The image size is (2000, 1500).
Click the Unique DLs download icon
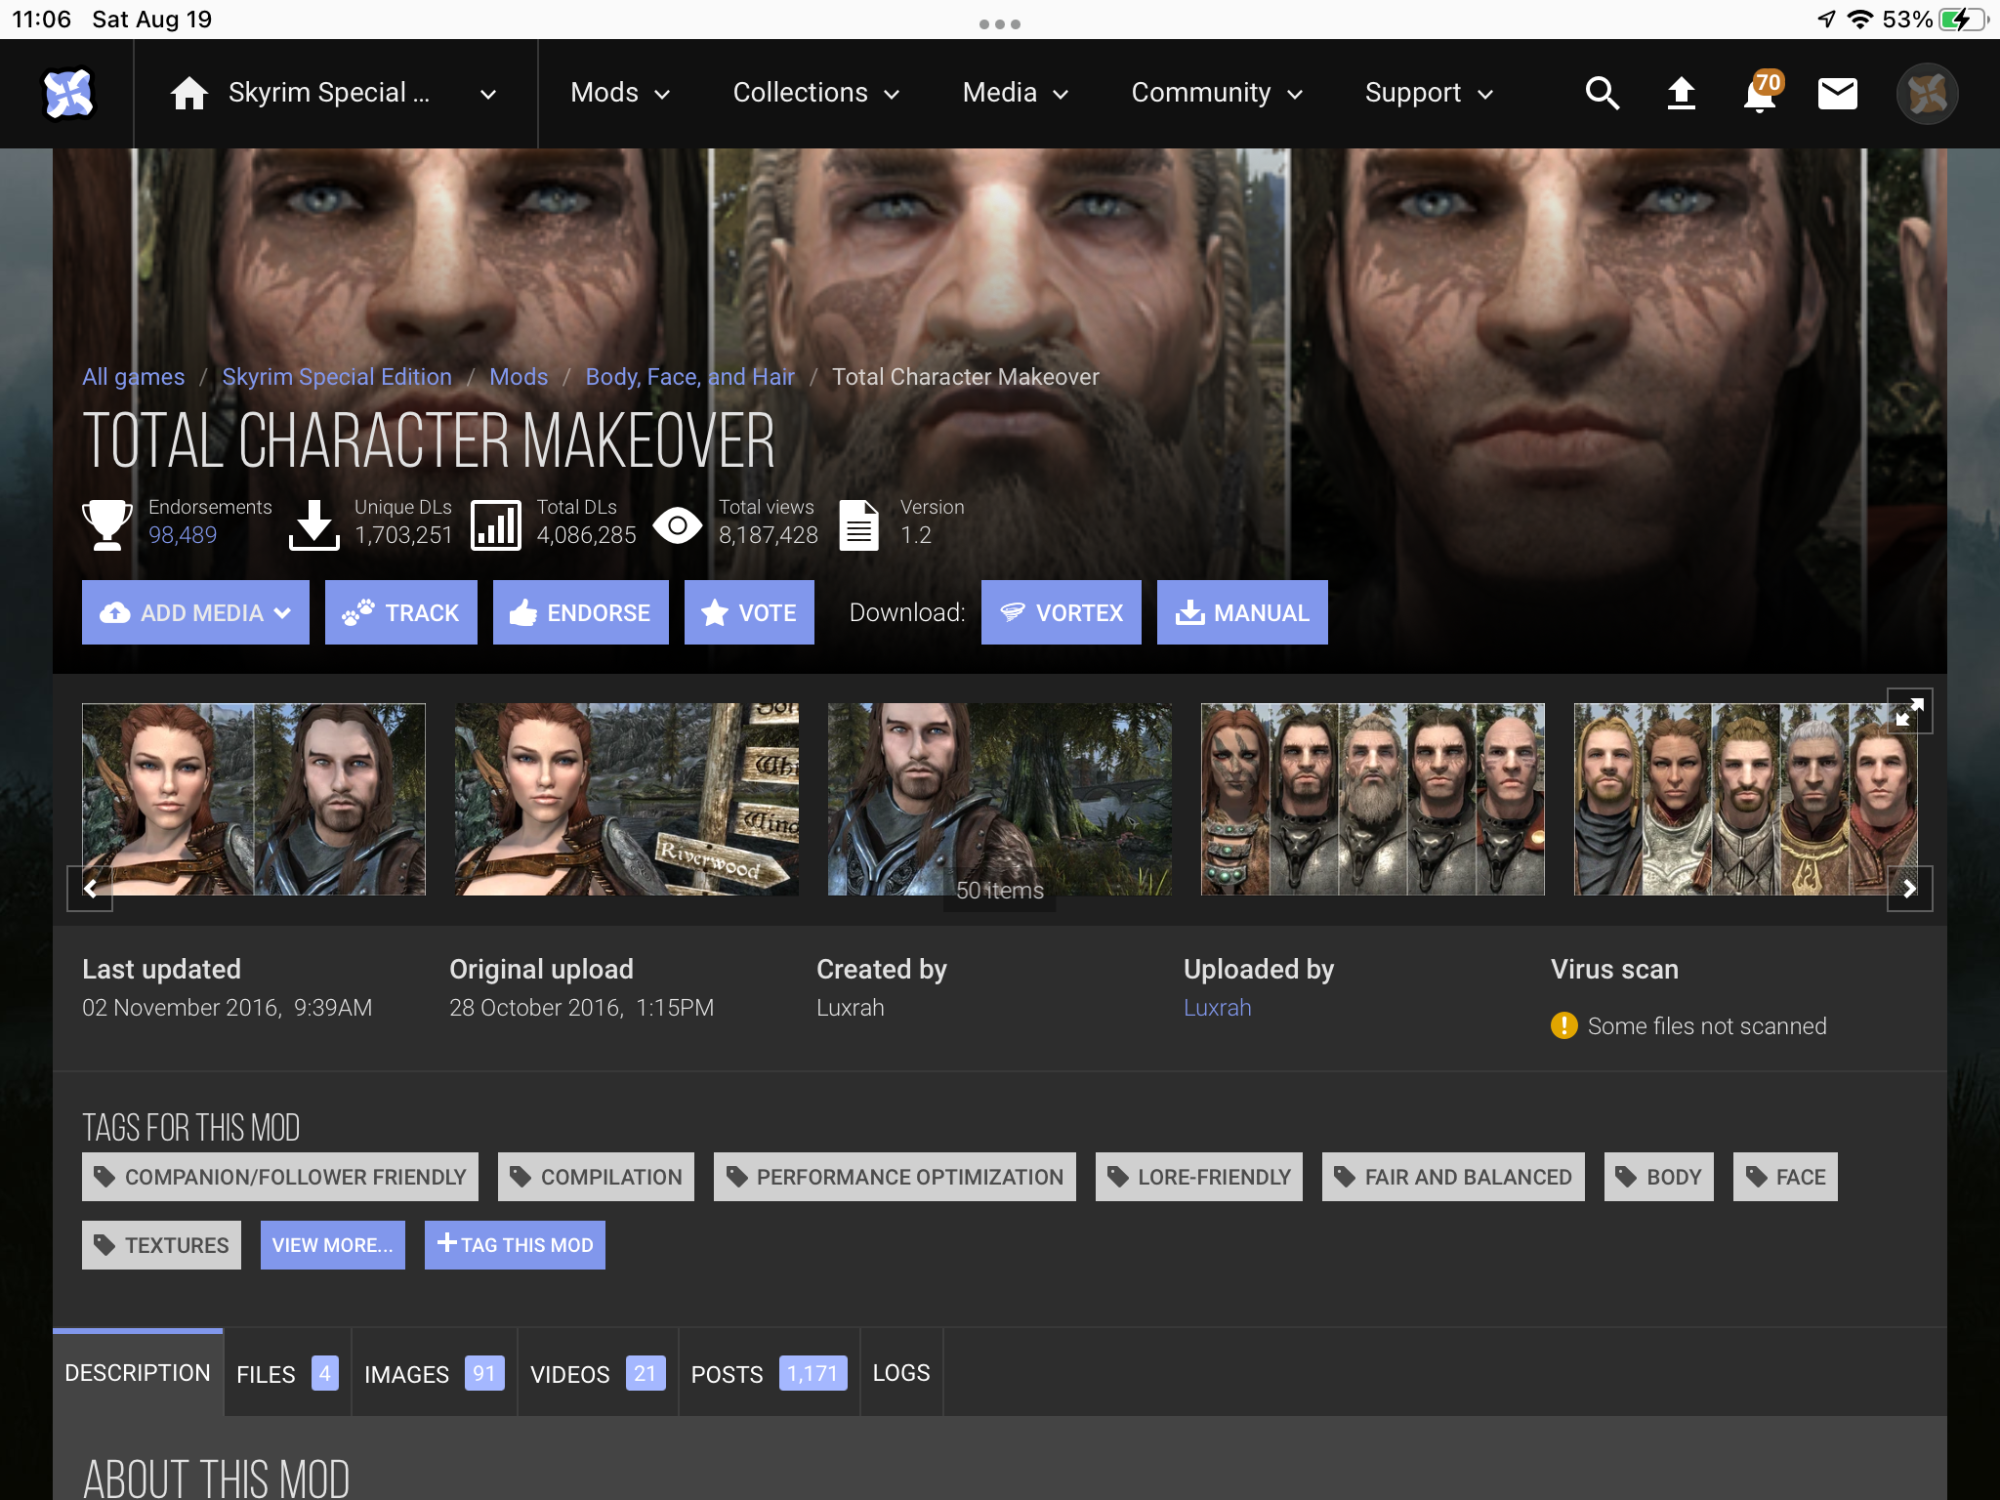pyautogui.click(x=314, y=524)
